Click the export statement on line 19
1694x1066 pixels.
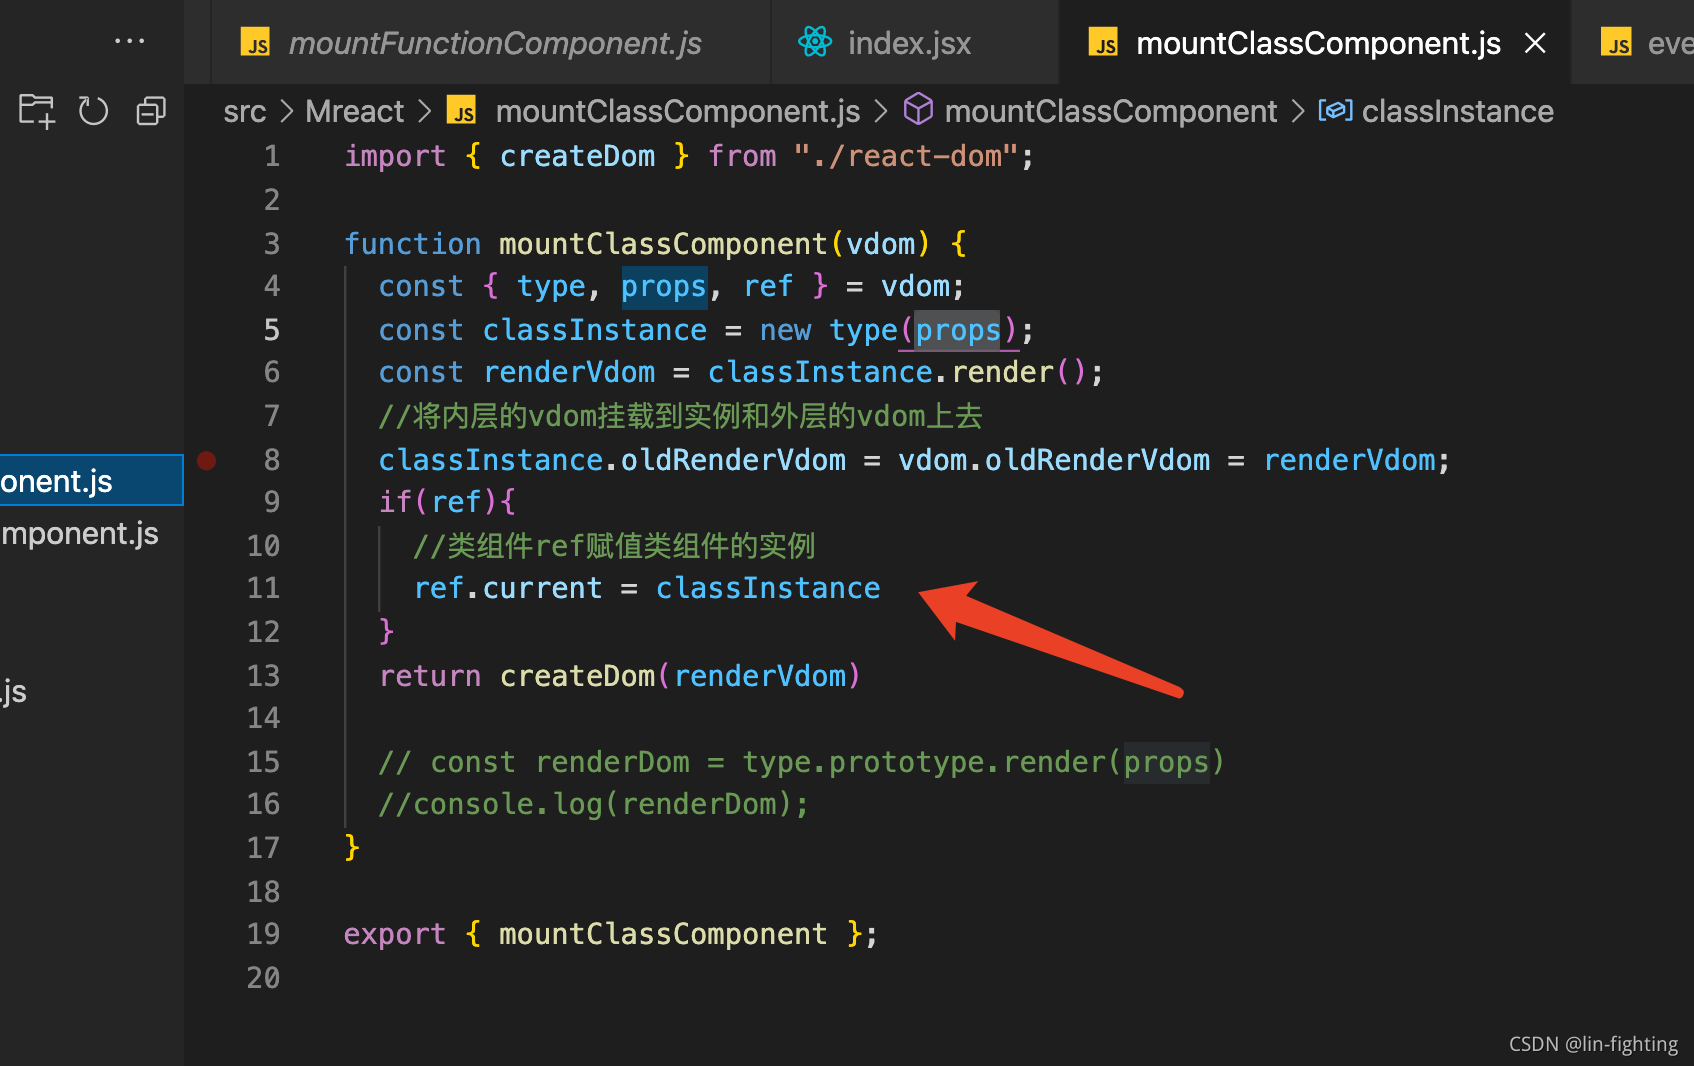[611, 934]
